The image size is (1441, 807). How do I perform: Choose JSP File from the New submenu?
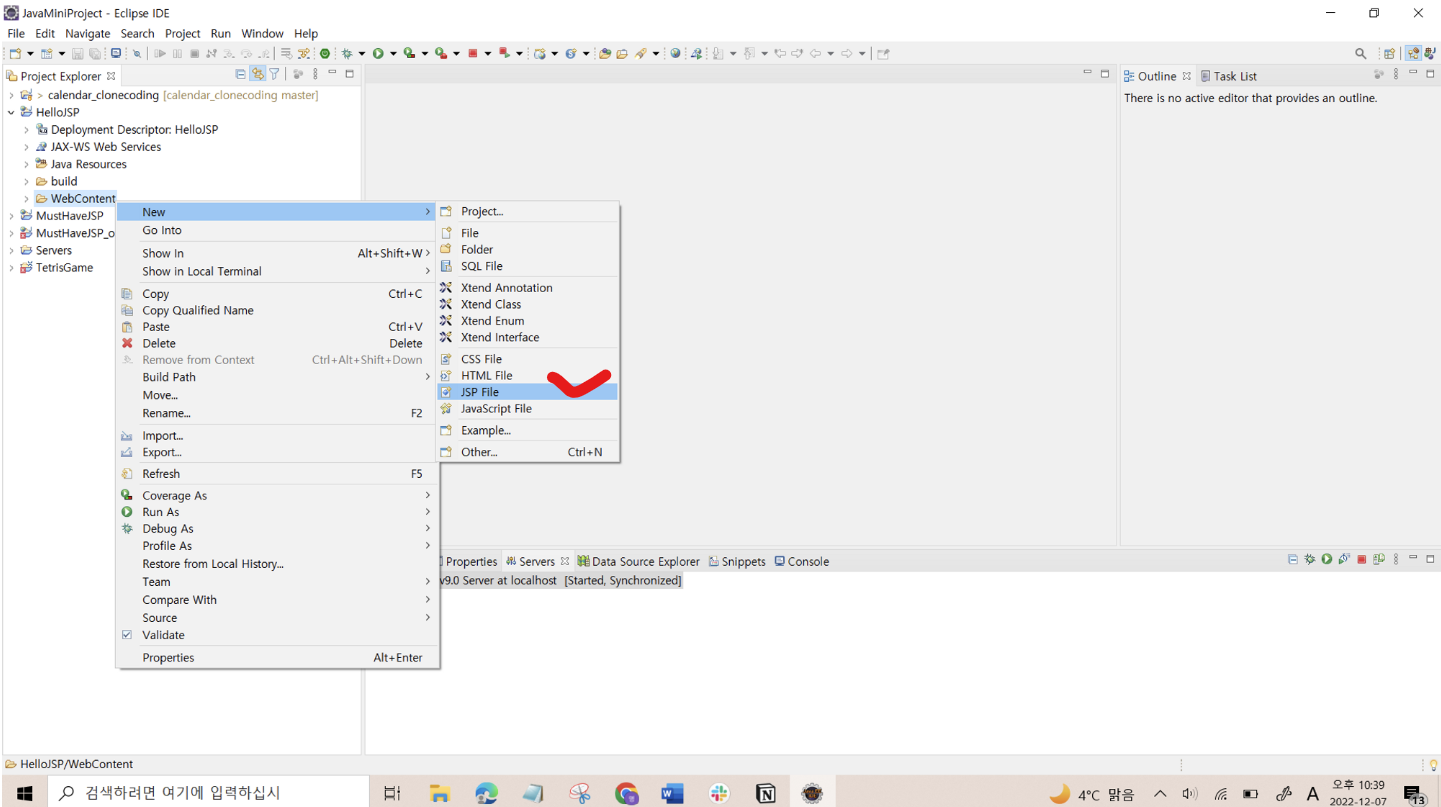point(528,392)
